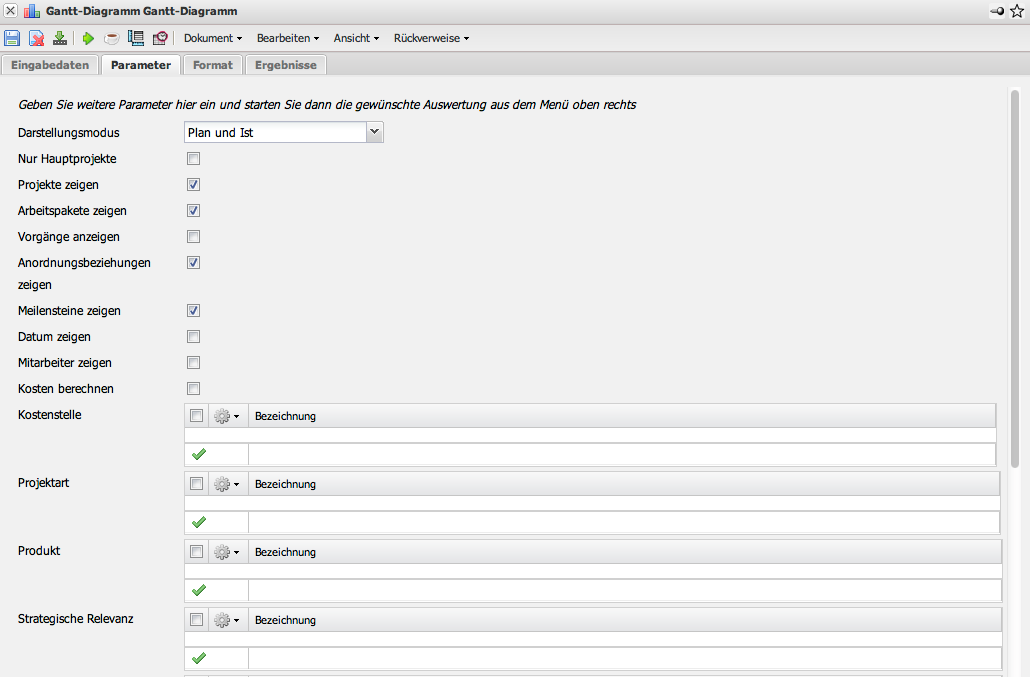Viewport: 1030px width, 677px height.
Task: Confirm Projektart entry with green checkmark
Action: coord(198,522)
